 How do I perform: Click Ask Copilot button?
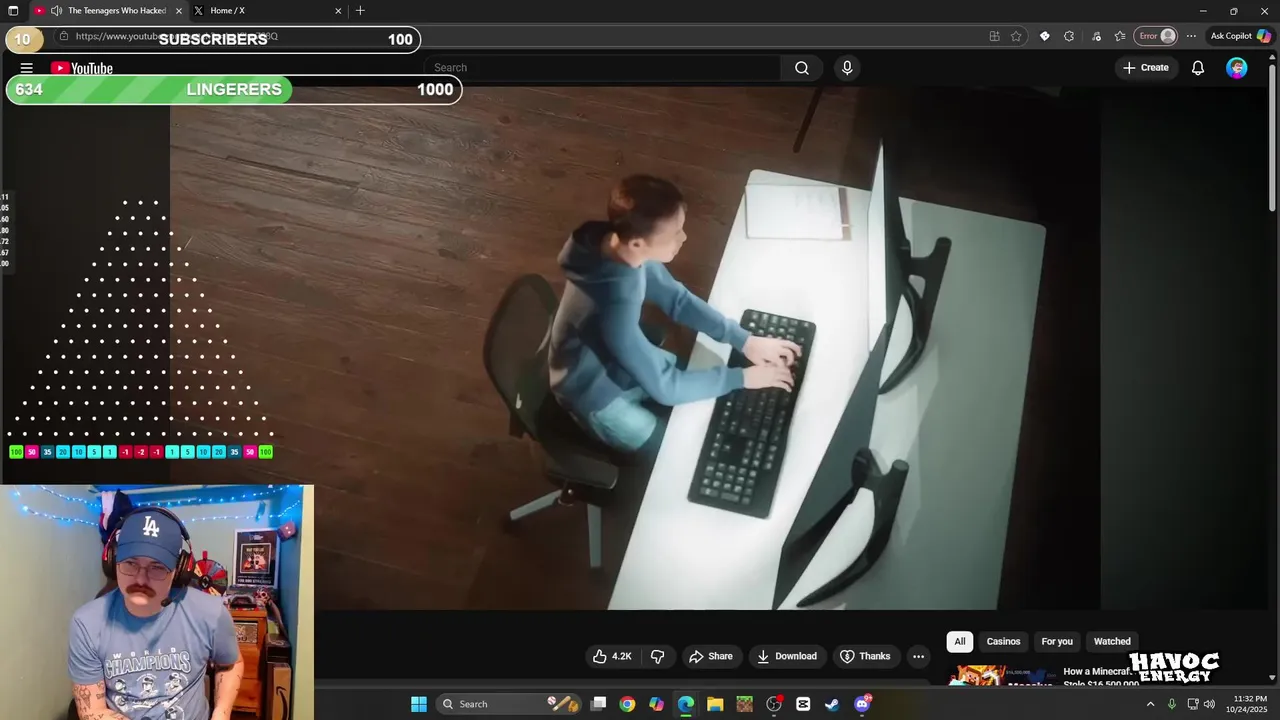click(1240, 36)
